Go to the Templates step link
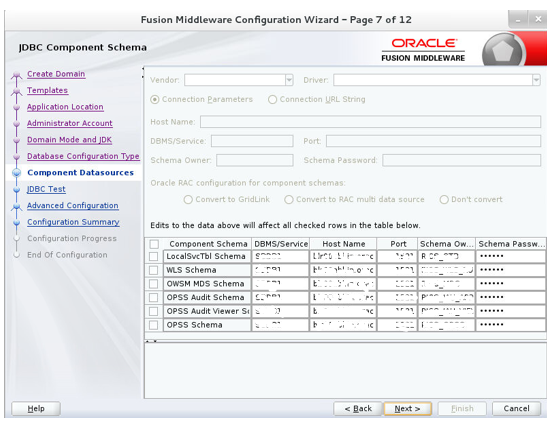Screen dimensions: 547x421 pos(47,90)
